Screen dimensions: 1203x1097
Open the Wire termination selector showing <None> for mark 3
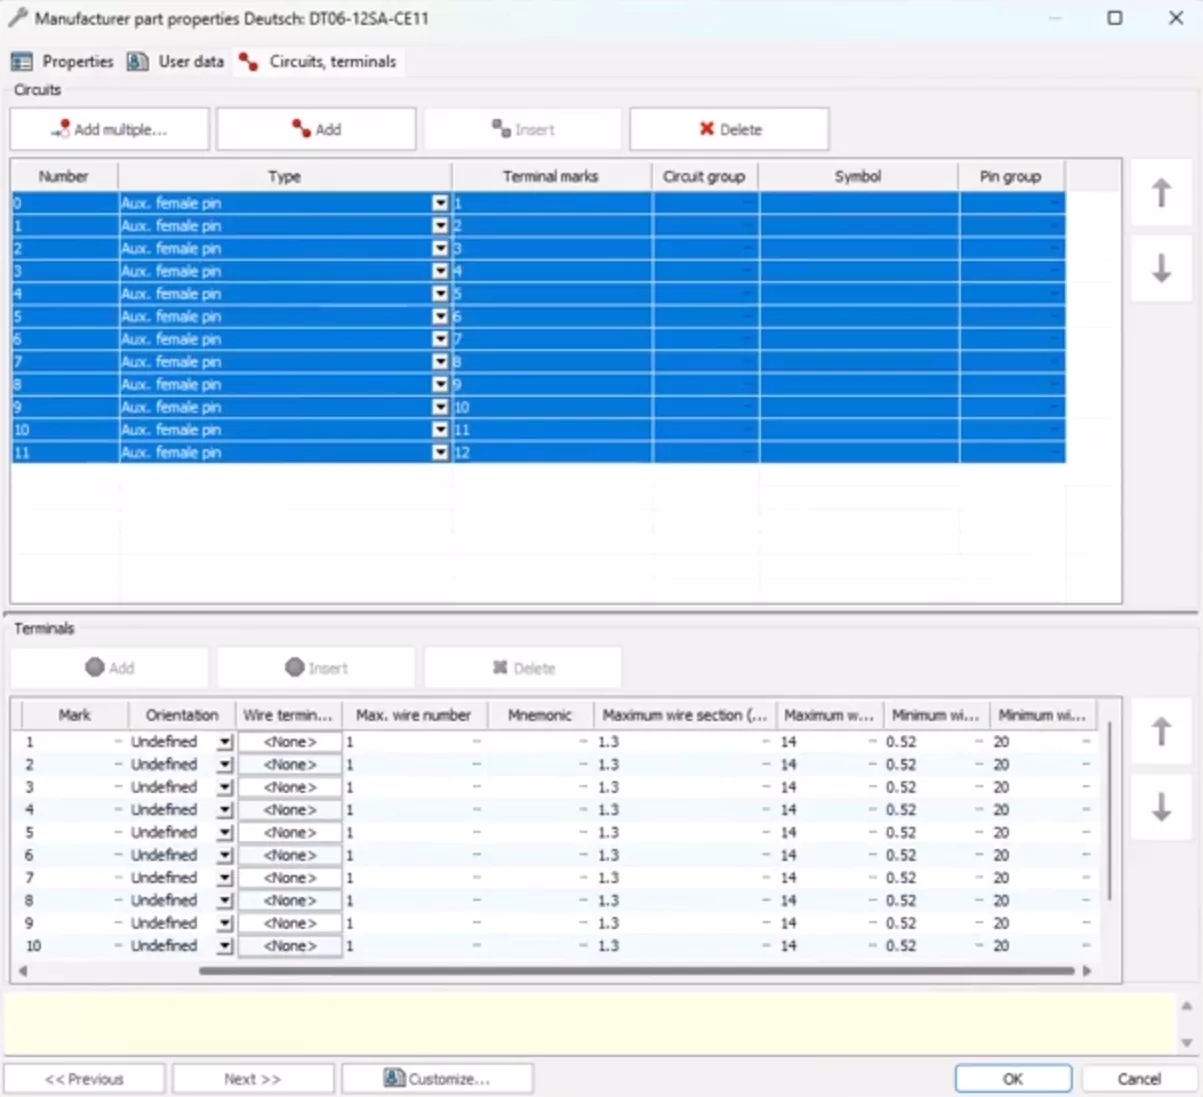(290, 786)
